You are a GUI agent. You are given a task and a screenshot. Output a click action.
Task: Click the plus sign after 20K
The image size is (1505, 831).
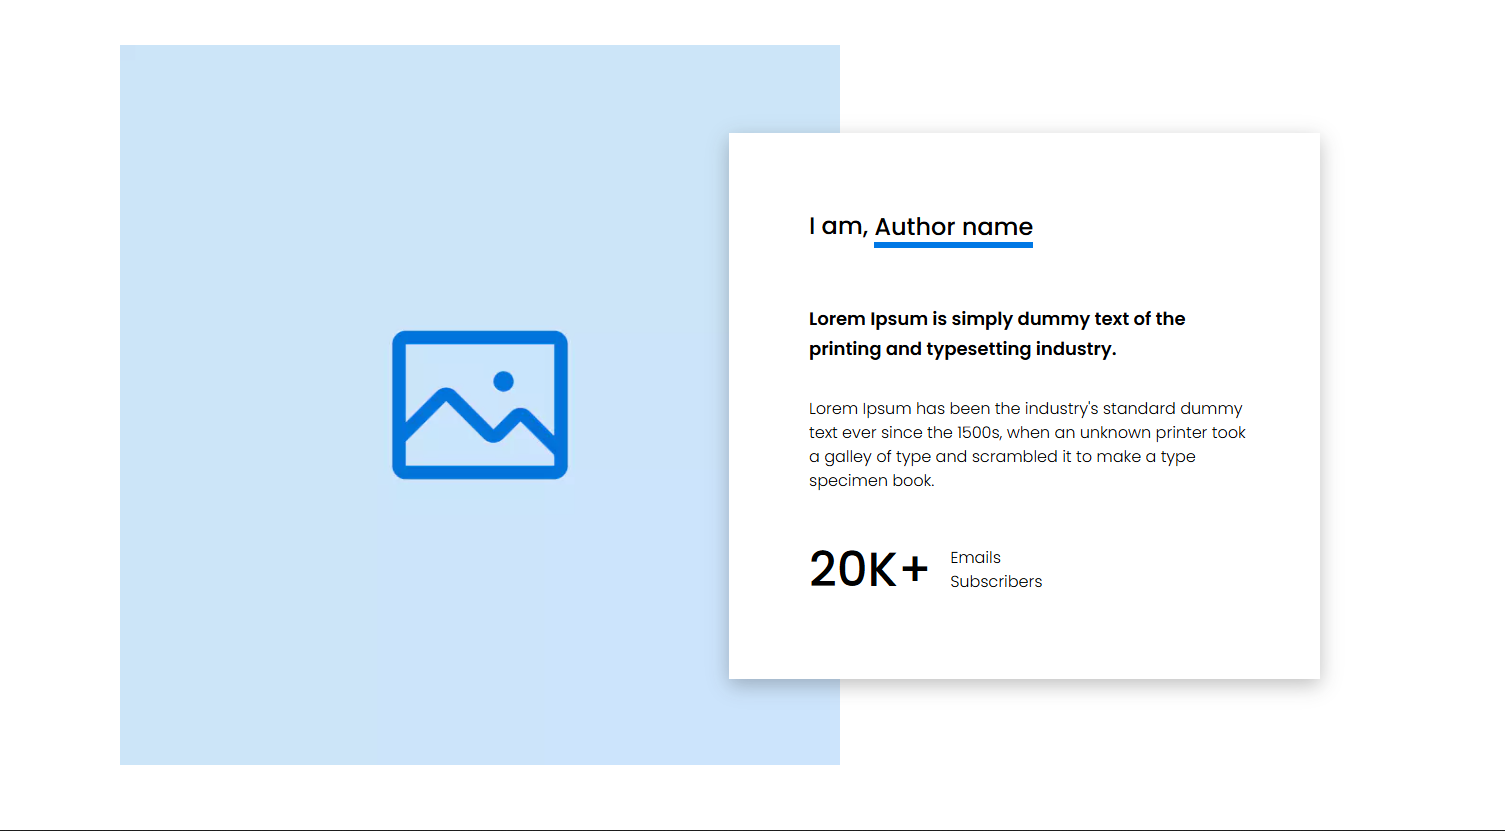(915, 569)
